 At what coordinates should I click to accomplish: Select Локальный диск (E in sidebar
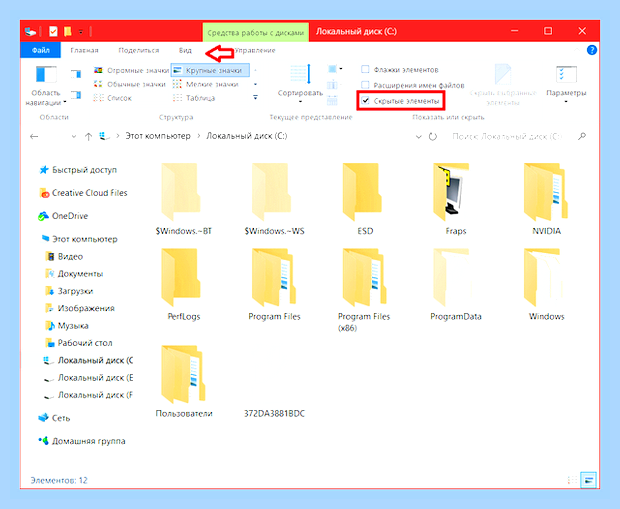point(87,378)
